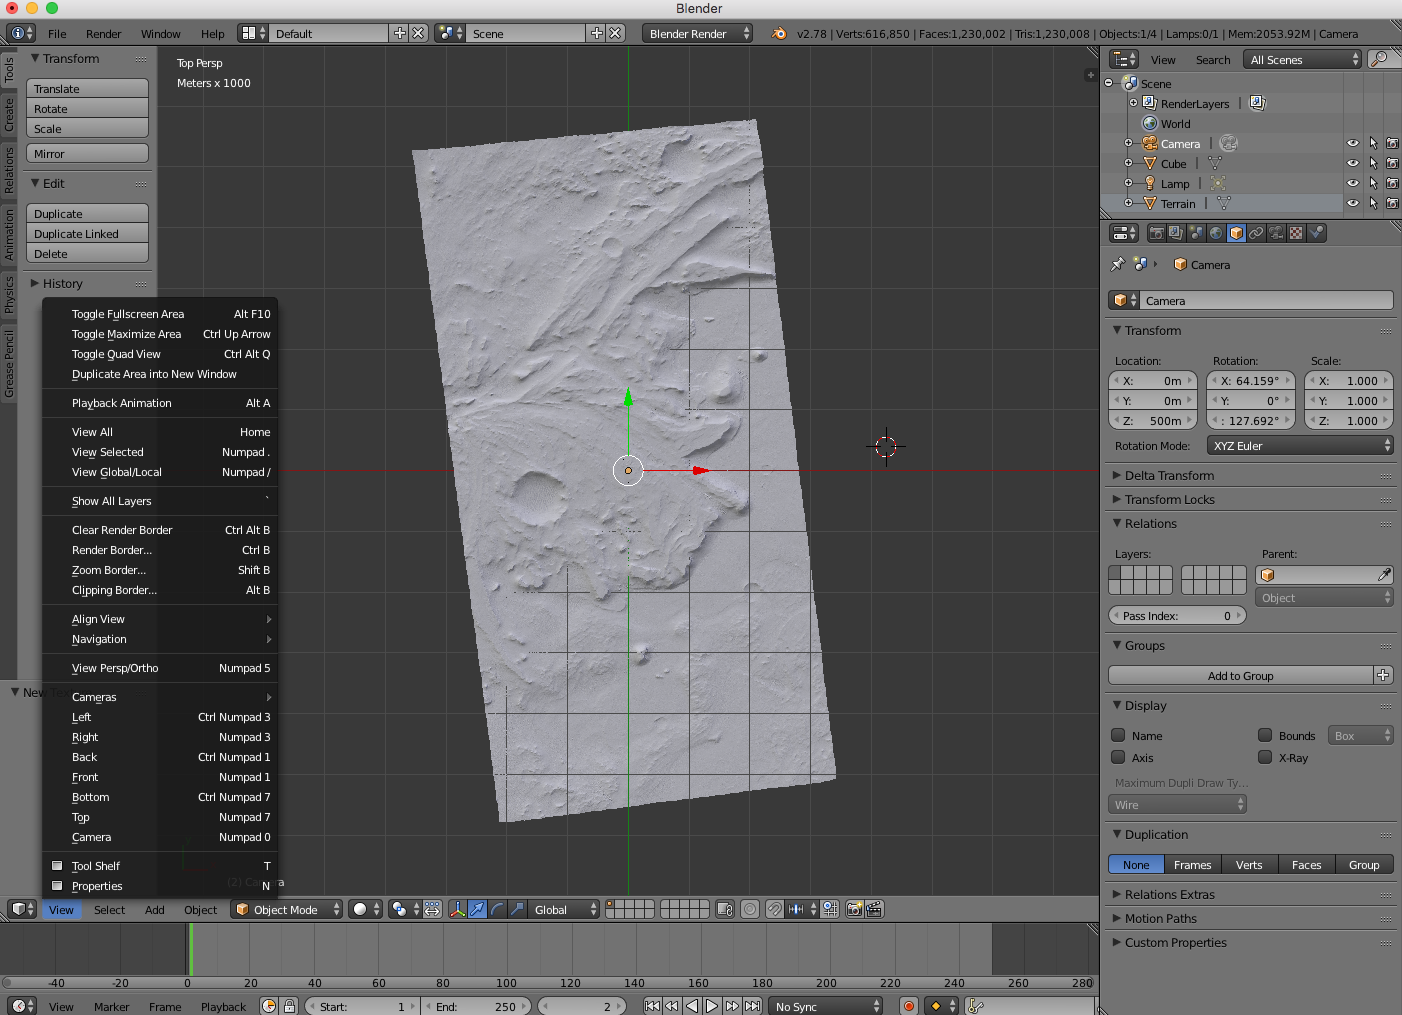Open the camera Data properties tab
Screen dimensions: 1402x1015
(1276, 233)
